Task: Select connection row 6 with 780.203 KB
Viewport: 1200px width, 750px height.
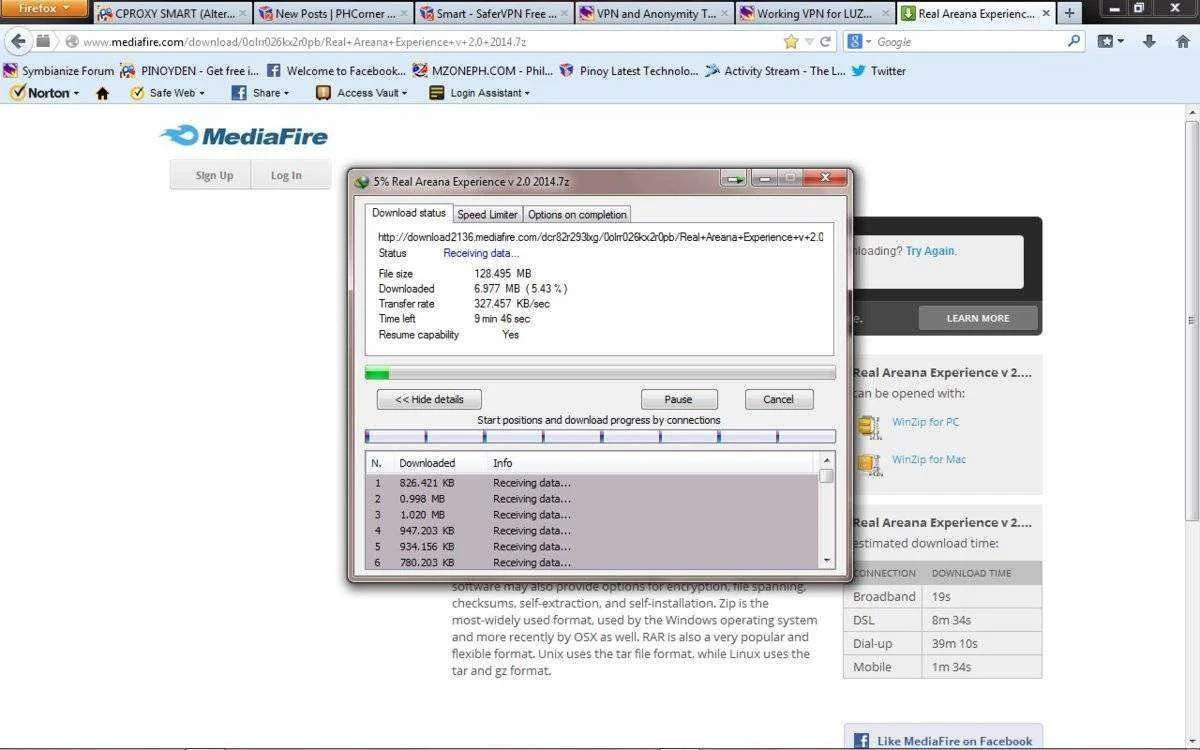Action: click(x=592, y=563)
